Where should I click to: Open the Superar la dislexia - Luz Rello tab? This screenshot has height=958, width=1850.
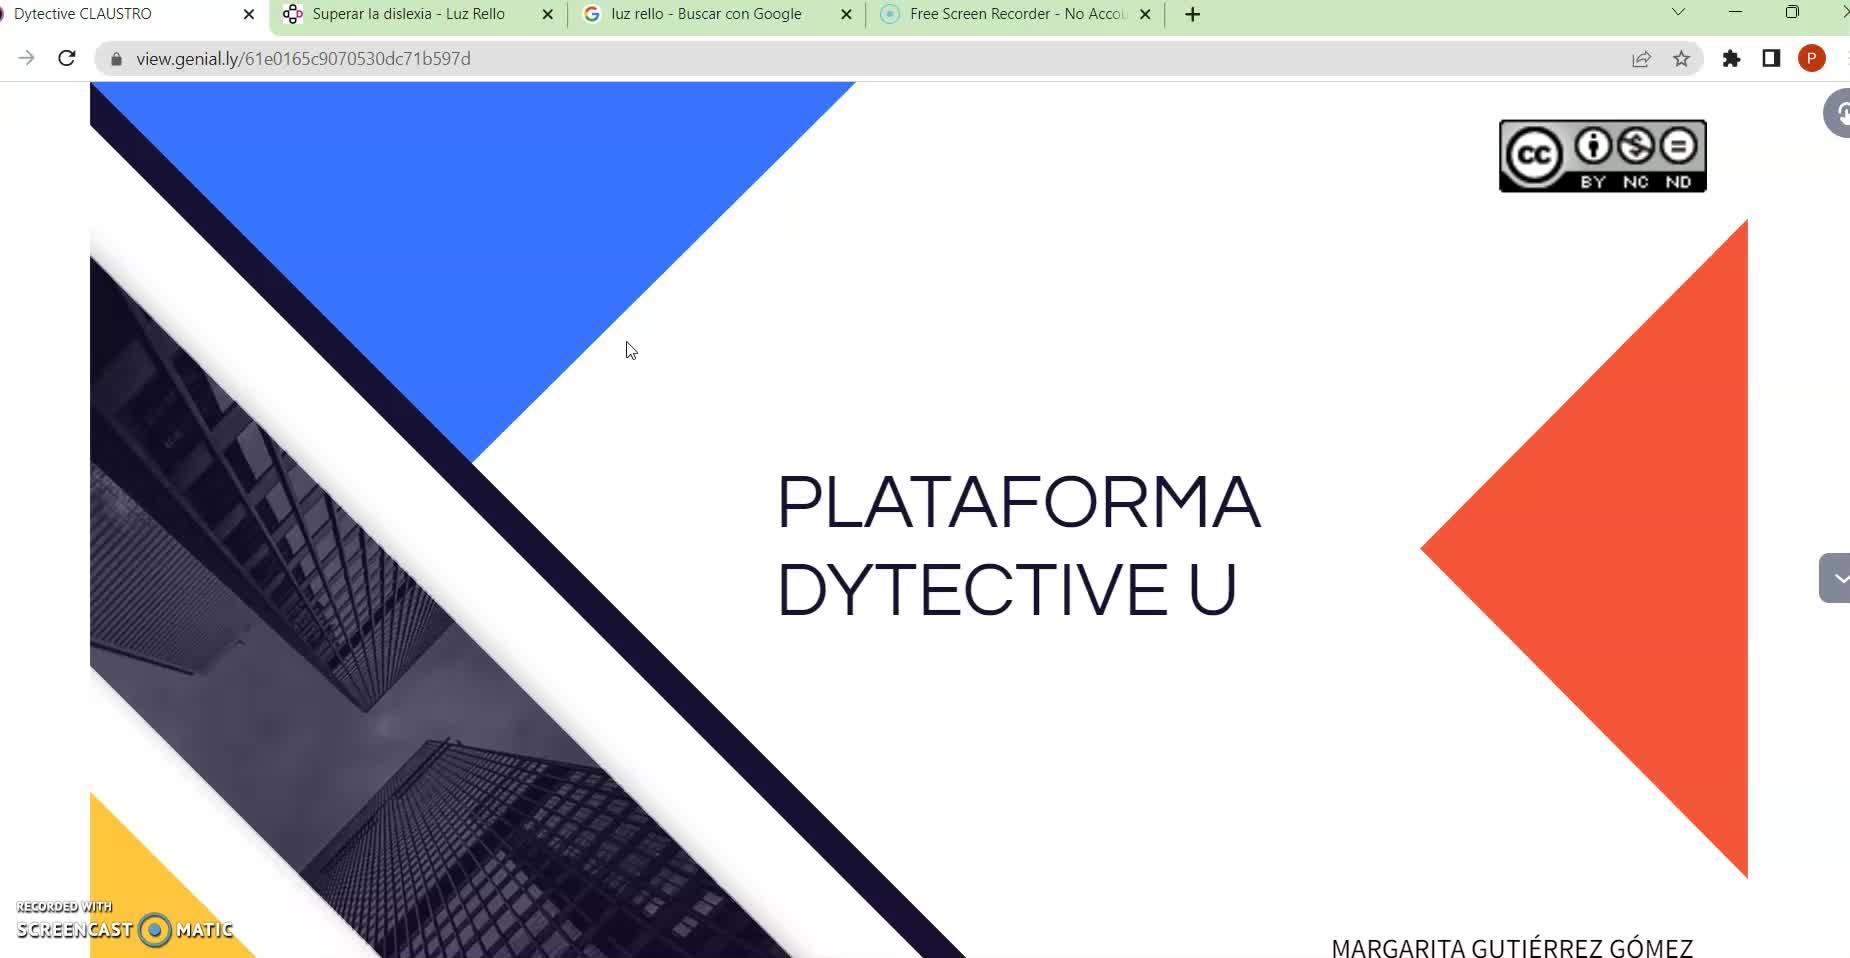(420, 15)
